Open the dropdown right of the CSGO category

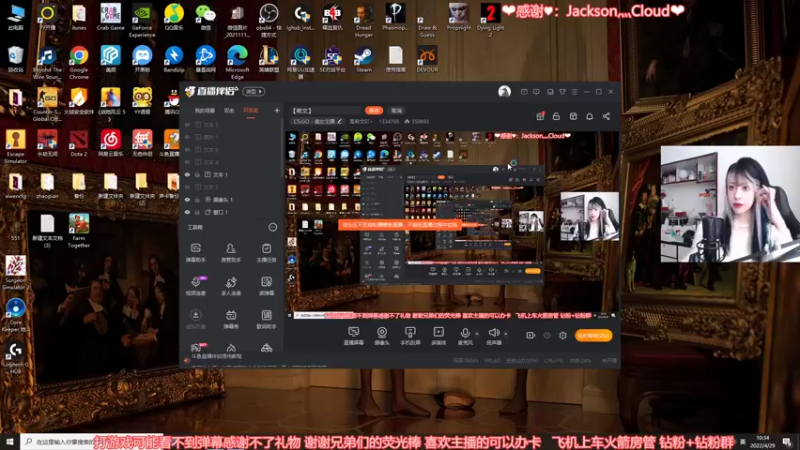click(360, 121)
